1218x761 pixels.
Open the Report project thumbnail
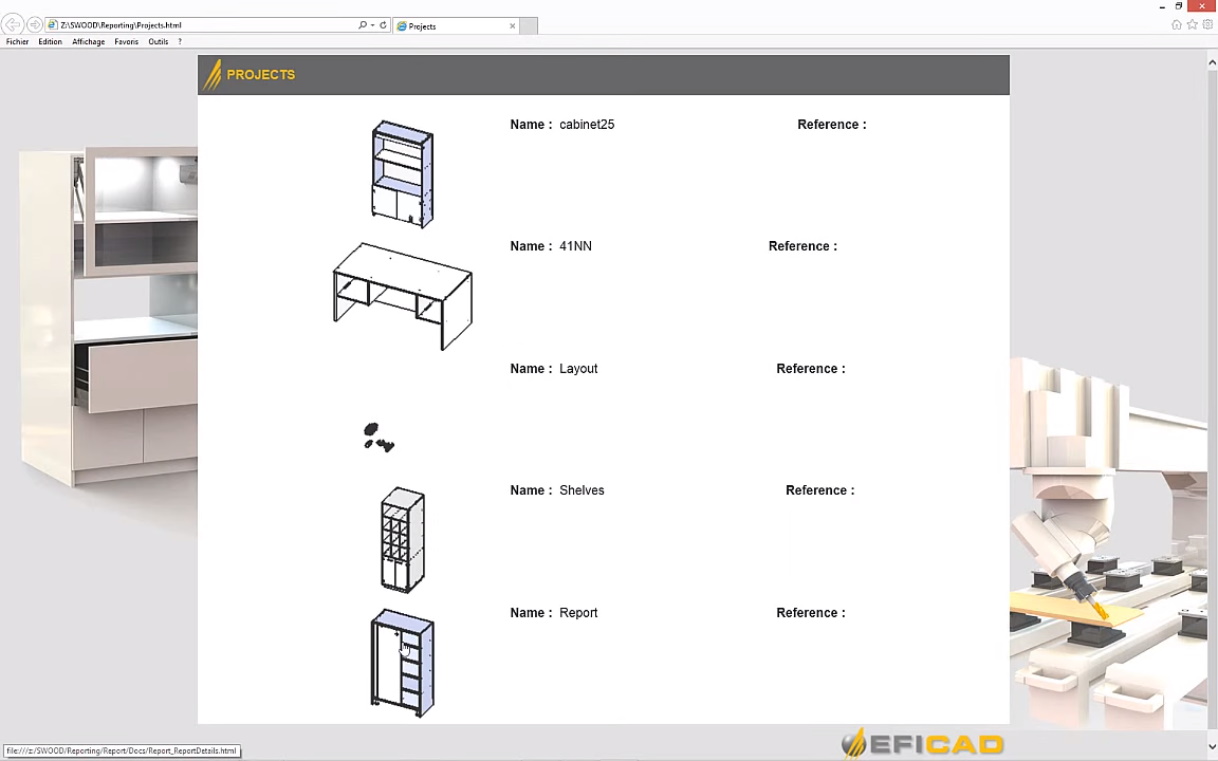[402, 662]
